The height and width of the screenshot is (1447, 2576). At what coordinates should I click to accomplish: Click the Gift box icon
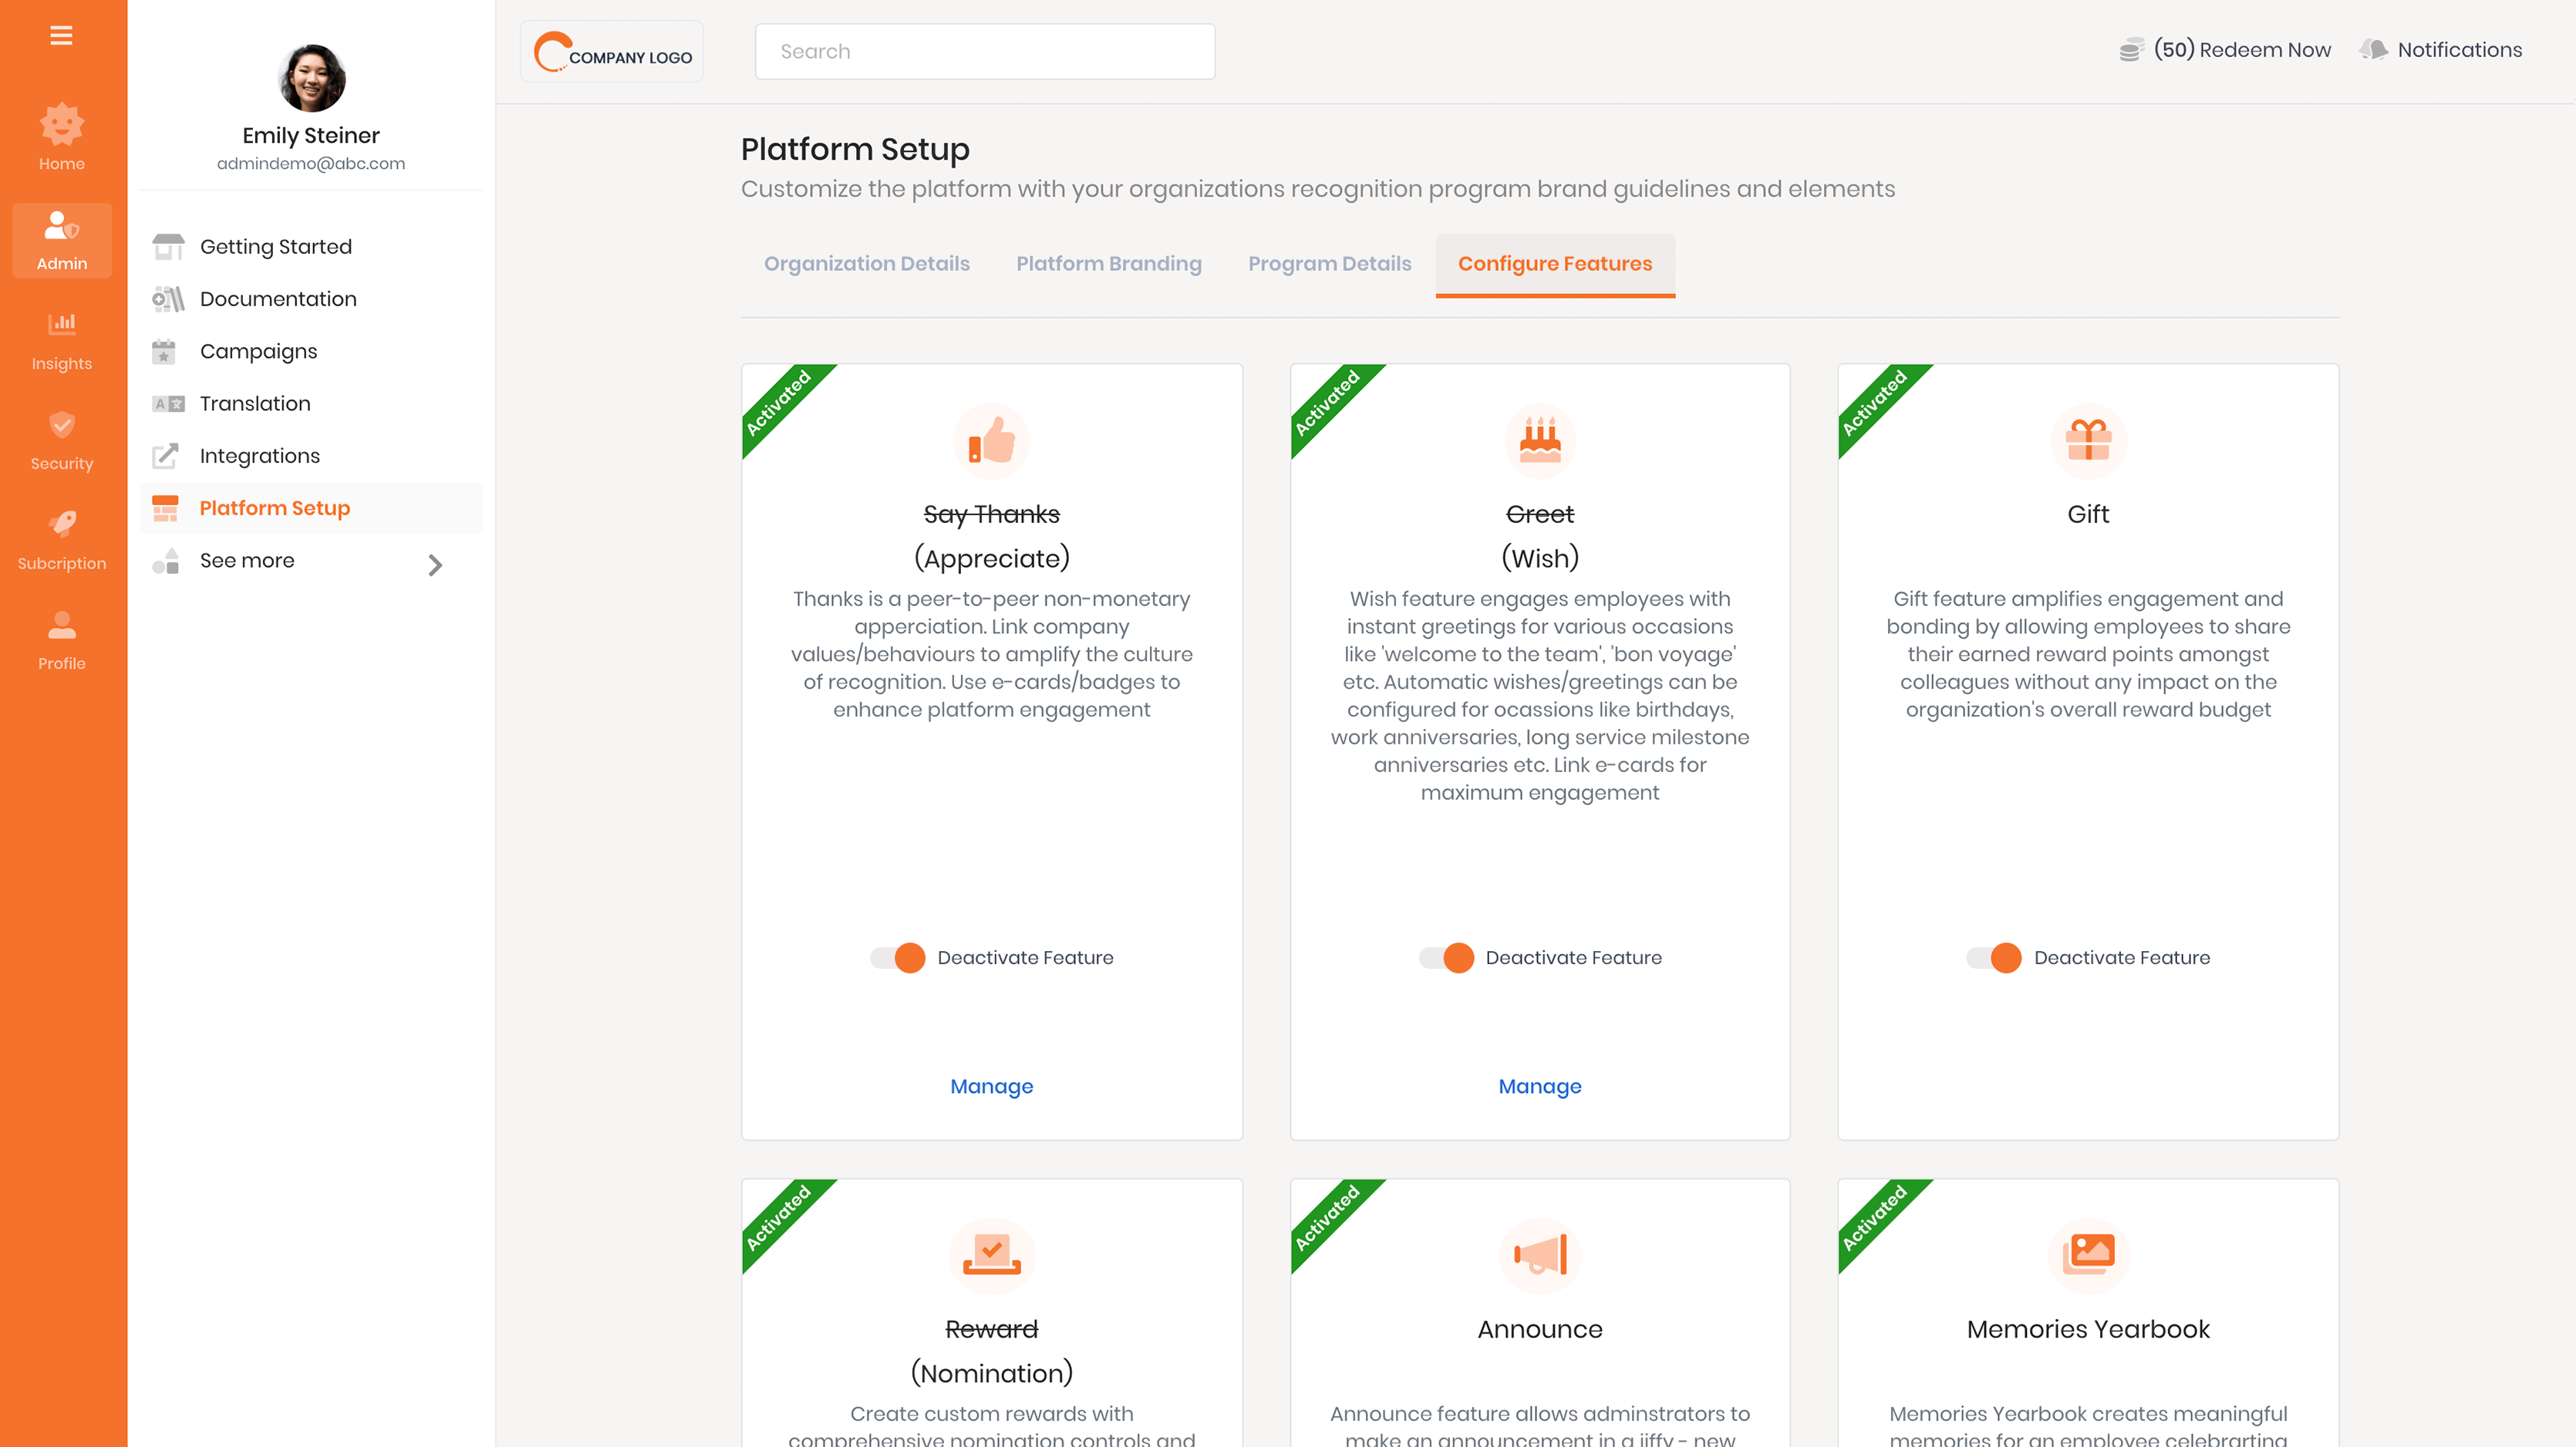click(2088, 441)
